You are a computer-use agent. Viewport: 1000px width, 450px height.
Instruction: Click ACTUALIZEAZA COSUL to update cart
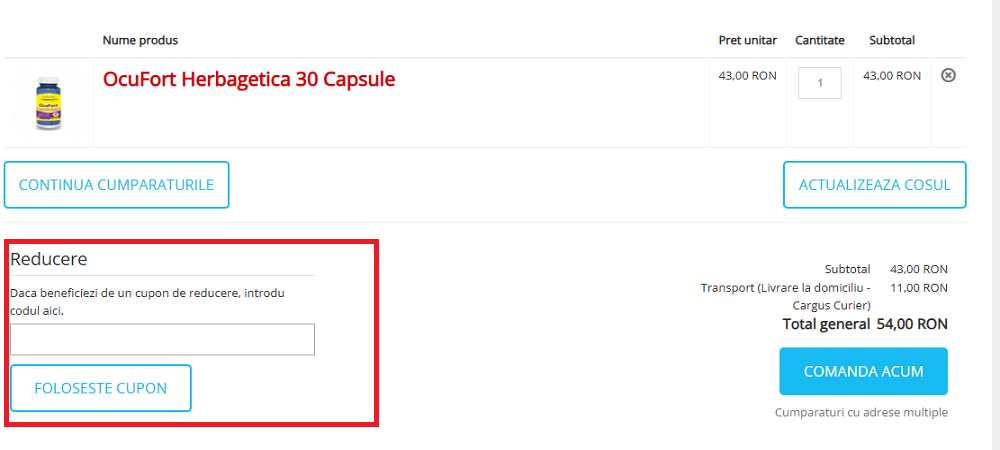tap(874, 185)
